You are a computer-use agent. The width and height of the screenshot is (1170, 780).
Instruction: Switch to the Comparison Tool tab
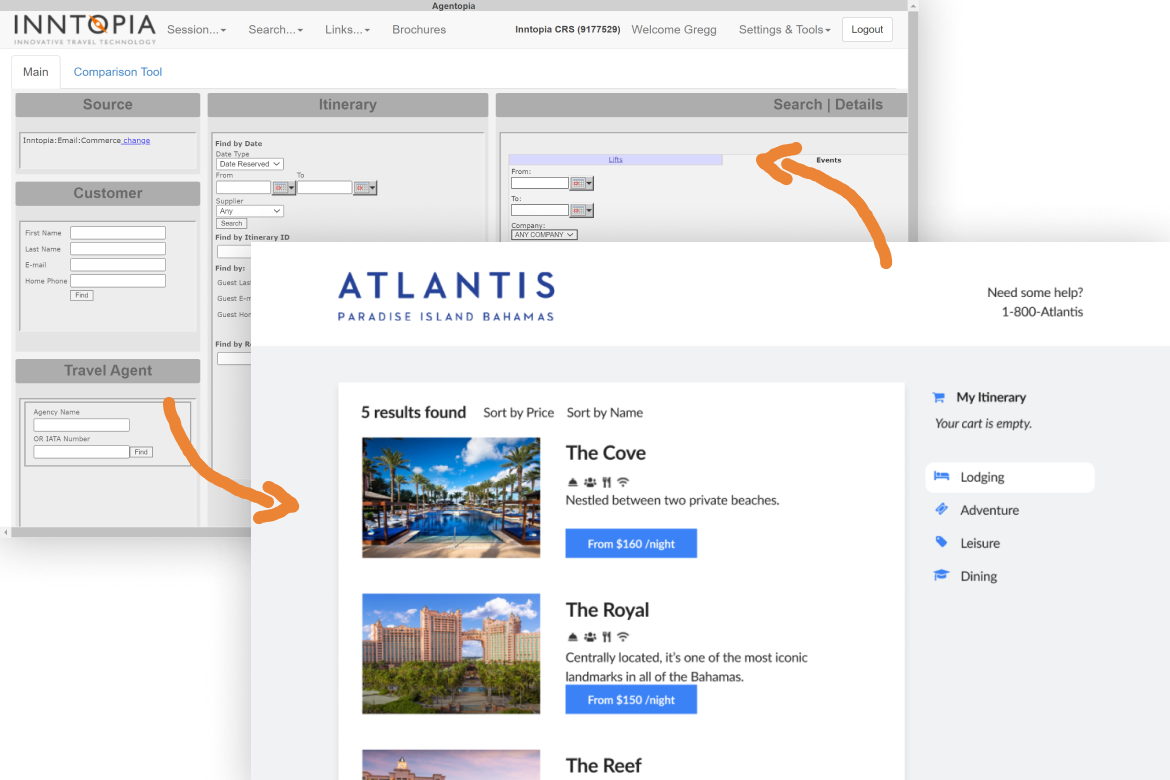tap(117, 72)
